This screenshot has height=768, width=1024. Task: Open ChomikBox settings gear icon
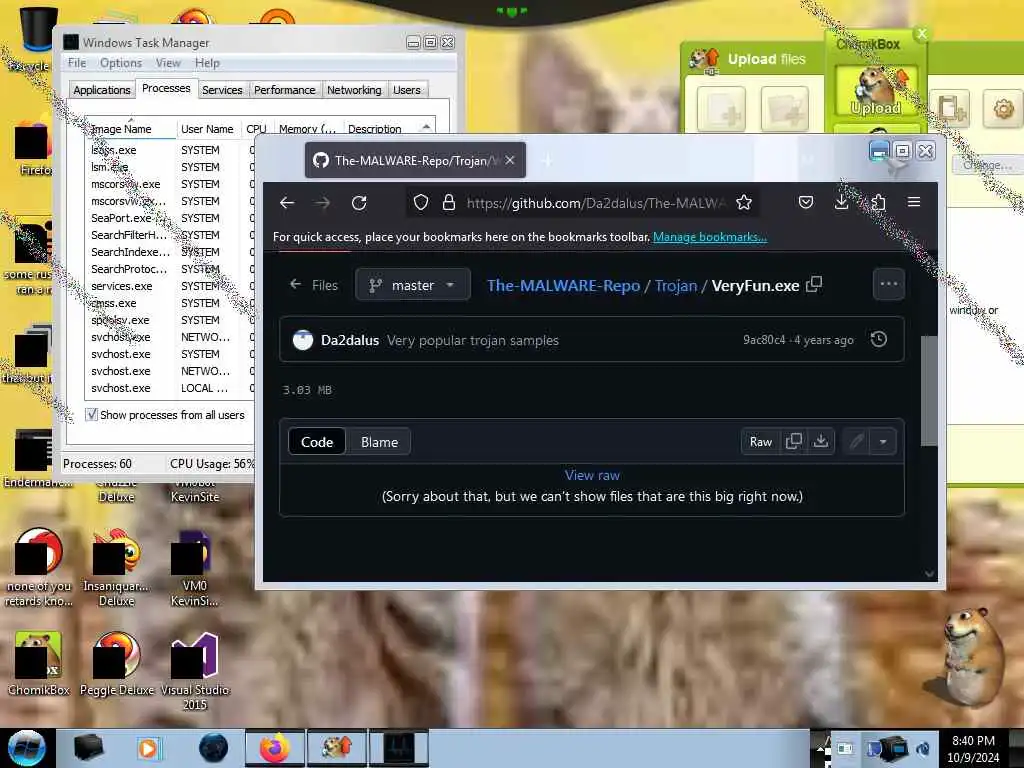1003,108
